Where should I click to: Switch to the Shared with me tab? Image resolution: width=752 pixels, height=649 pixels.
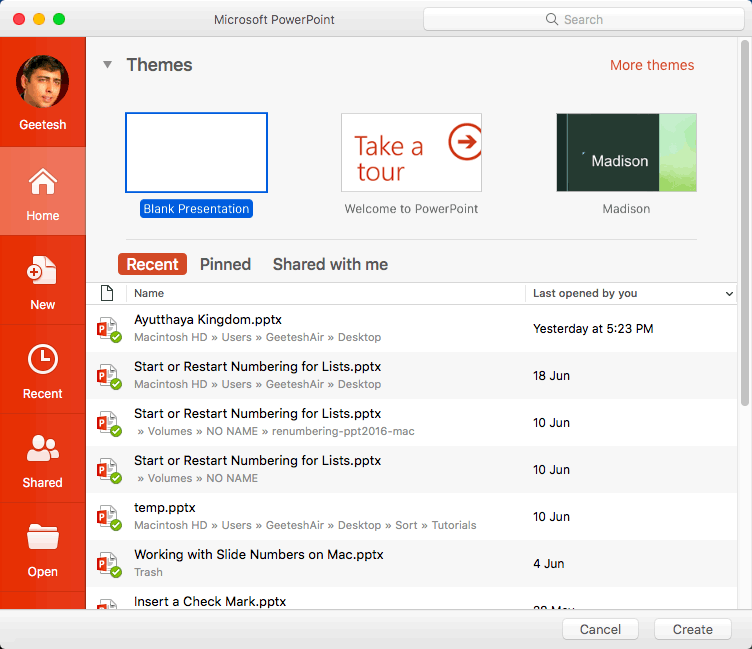pos(330,264)
